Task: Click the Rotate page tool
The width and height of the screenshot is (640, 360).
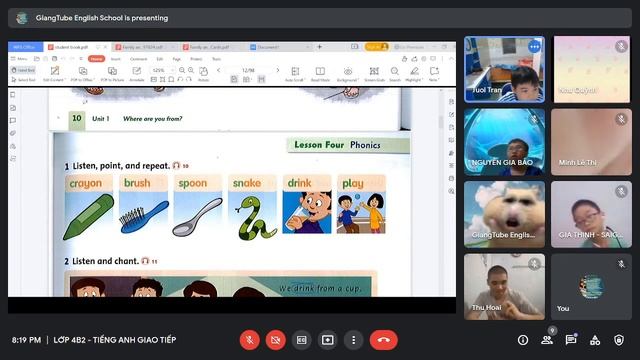Action: pyautogui.click(x=203, y=74)
